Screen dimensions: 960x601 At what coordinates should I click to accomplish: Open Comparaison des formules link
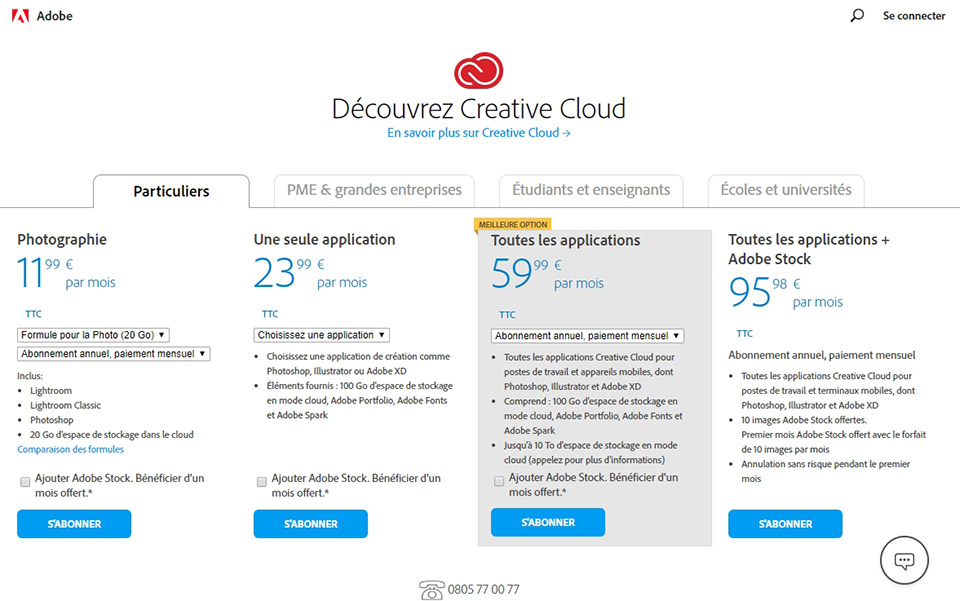pos(70,450)
